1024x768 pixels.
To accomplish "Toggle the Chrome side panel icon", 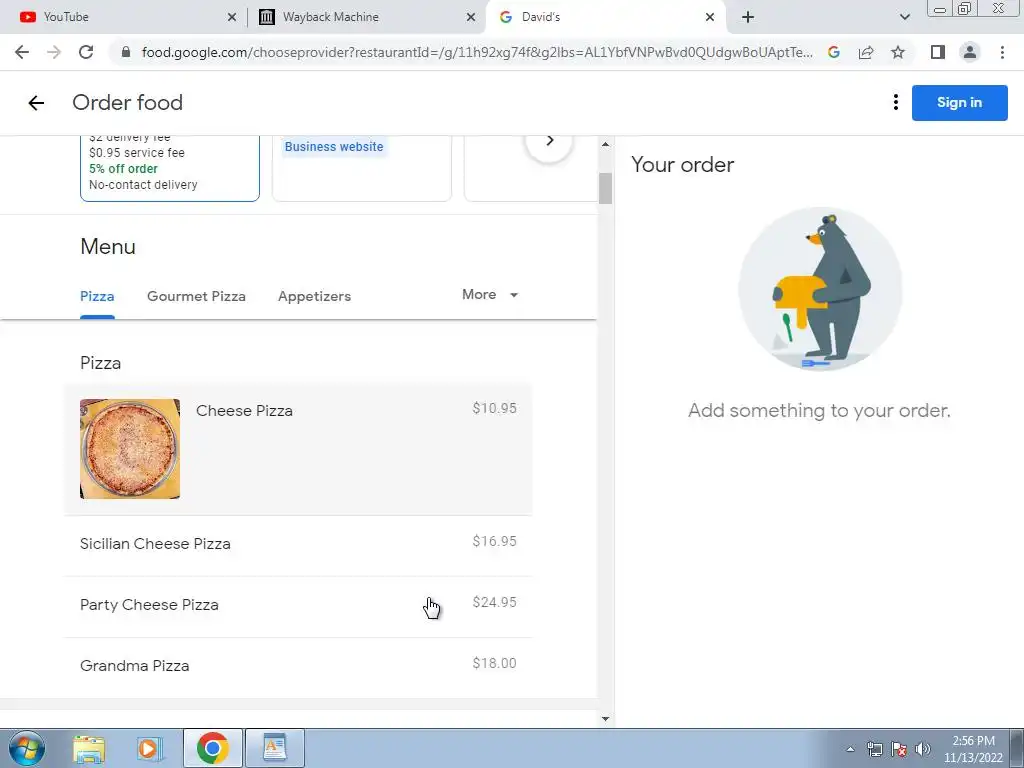I will [938, 52].
